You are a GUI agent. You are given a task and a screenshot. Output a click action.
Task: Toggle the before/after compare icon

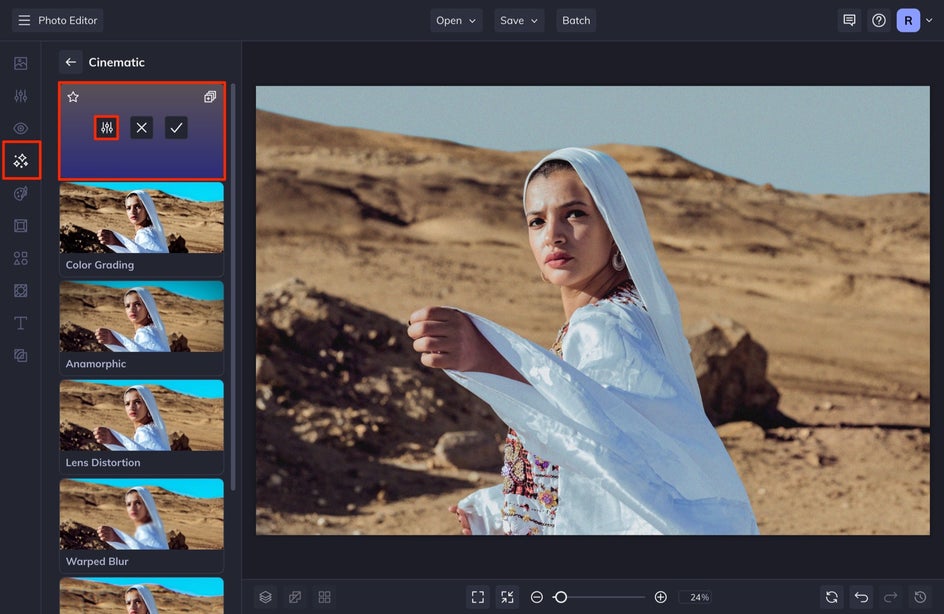295,597
